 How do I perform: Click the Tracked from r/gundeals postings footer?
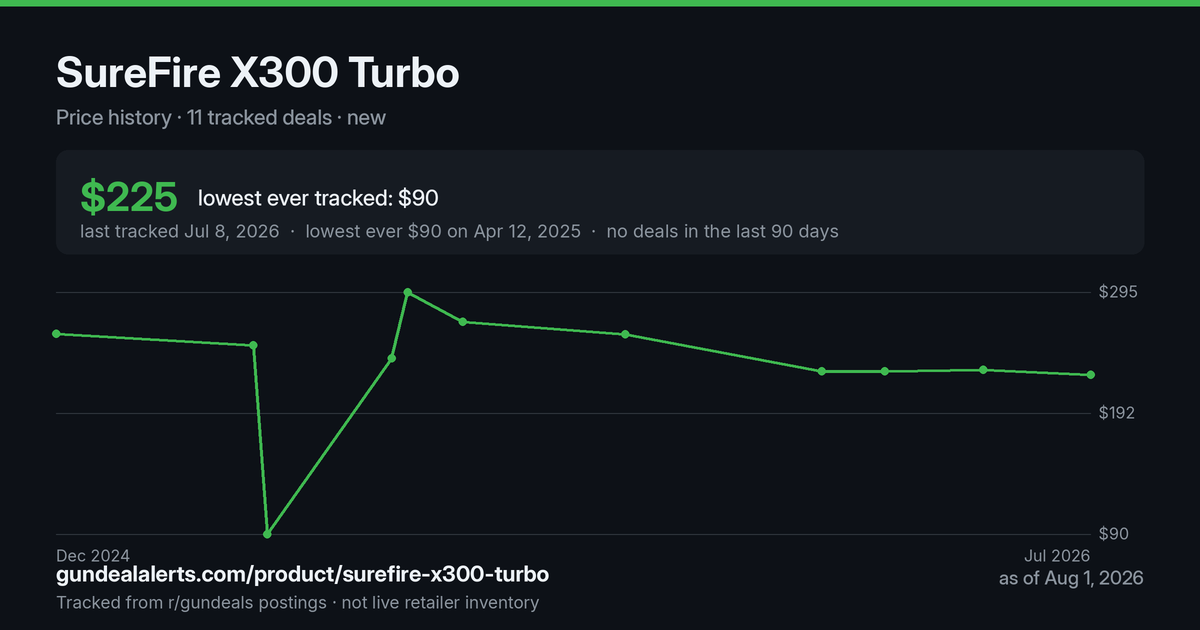297,602
